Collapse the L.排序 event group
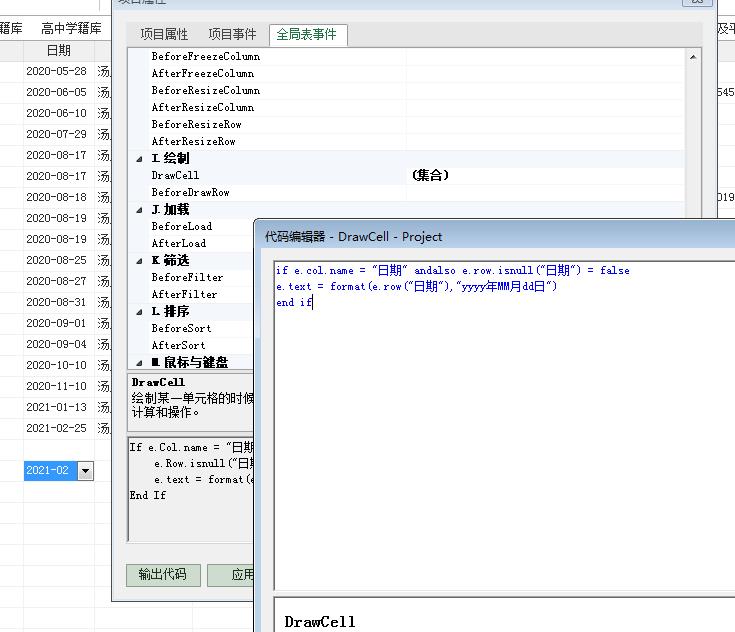735x632 pixels. (x=140, y=312)
